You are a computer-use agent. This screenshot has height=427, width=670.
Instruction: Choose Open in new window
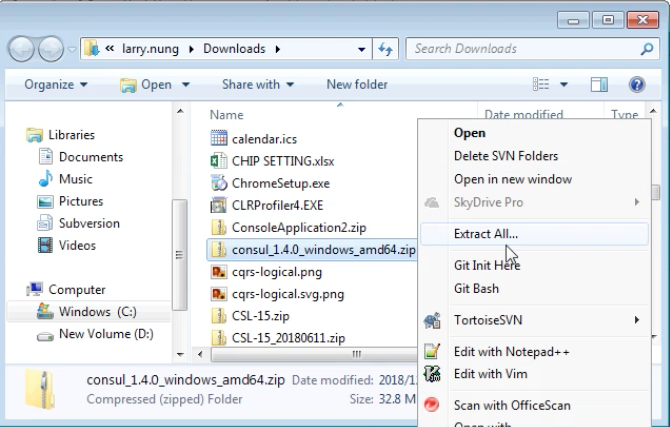click(534, 179)
